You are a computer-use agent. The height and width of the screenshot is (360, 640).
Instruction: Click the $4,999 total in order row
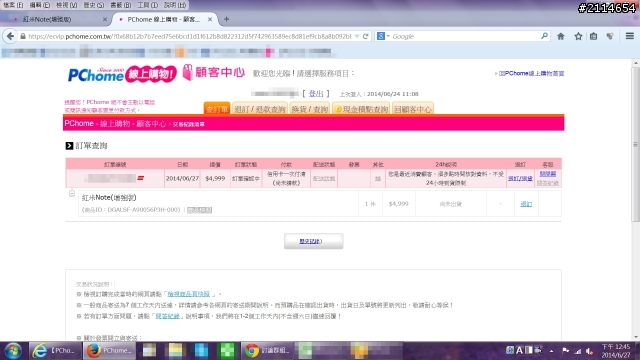click(215, 178)
